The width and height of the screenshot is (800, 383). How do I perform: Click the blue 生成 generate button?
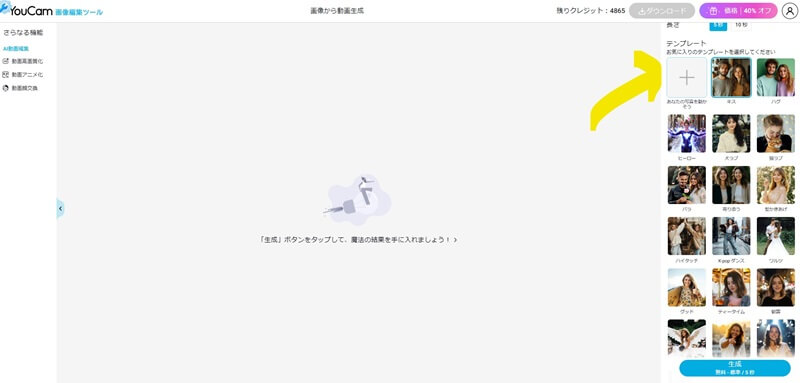(735, 368)
